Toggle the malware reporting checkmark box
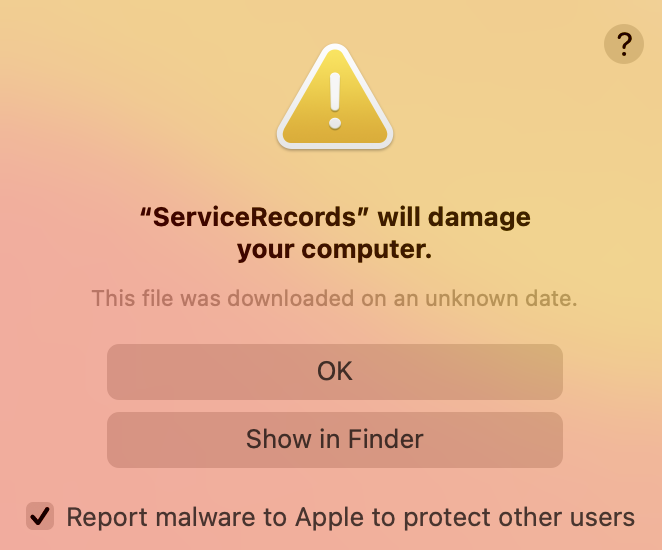 (x=40, y=517)
